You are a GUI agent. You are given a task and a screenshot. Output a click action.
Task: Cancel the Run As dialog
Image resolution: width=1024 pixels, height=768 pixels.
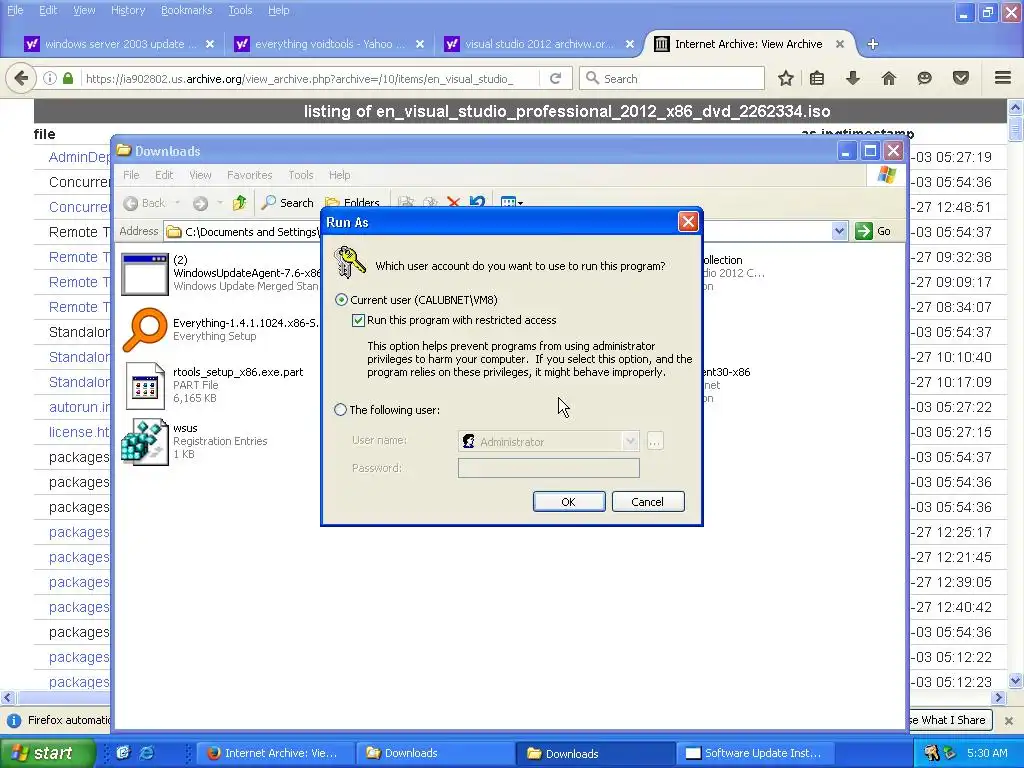point(648,502)
